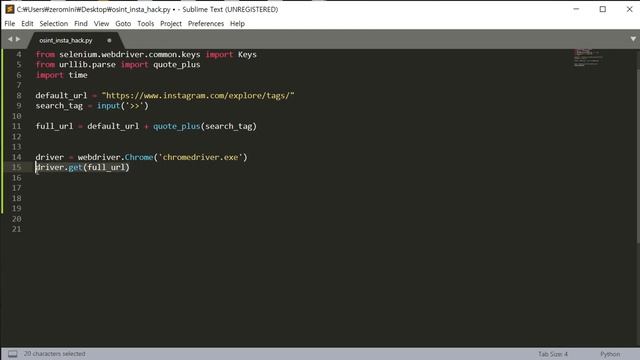Go to next tab with right arrow
Image resolution: width=640 pixels, height=360 pixels.
(x=18, y=39)
